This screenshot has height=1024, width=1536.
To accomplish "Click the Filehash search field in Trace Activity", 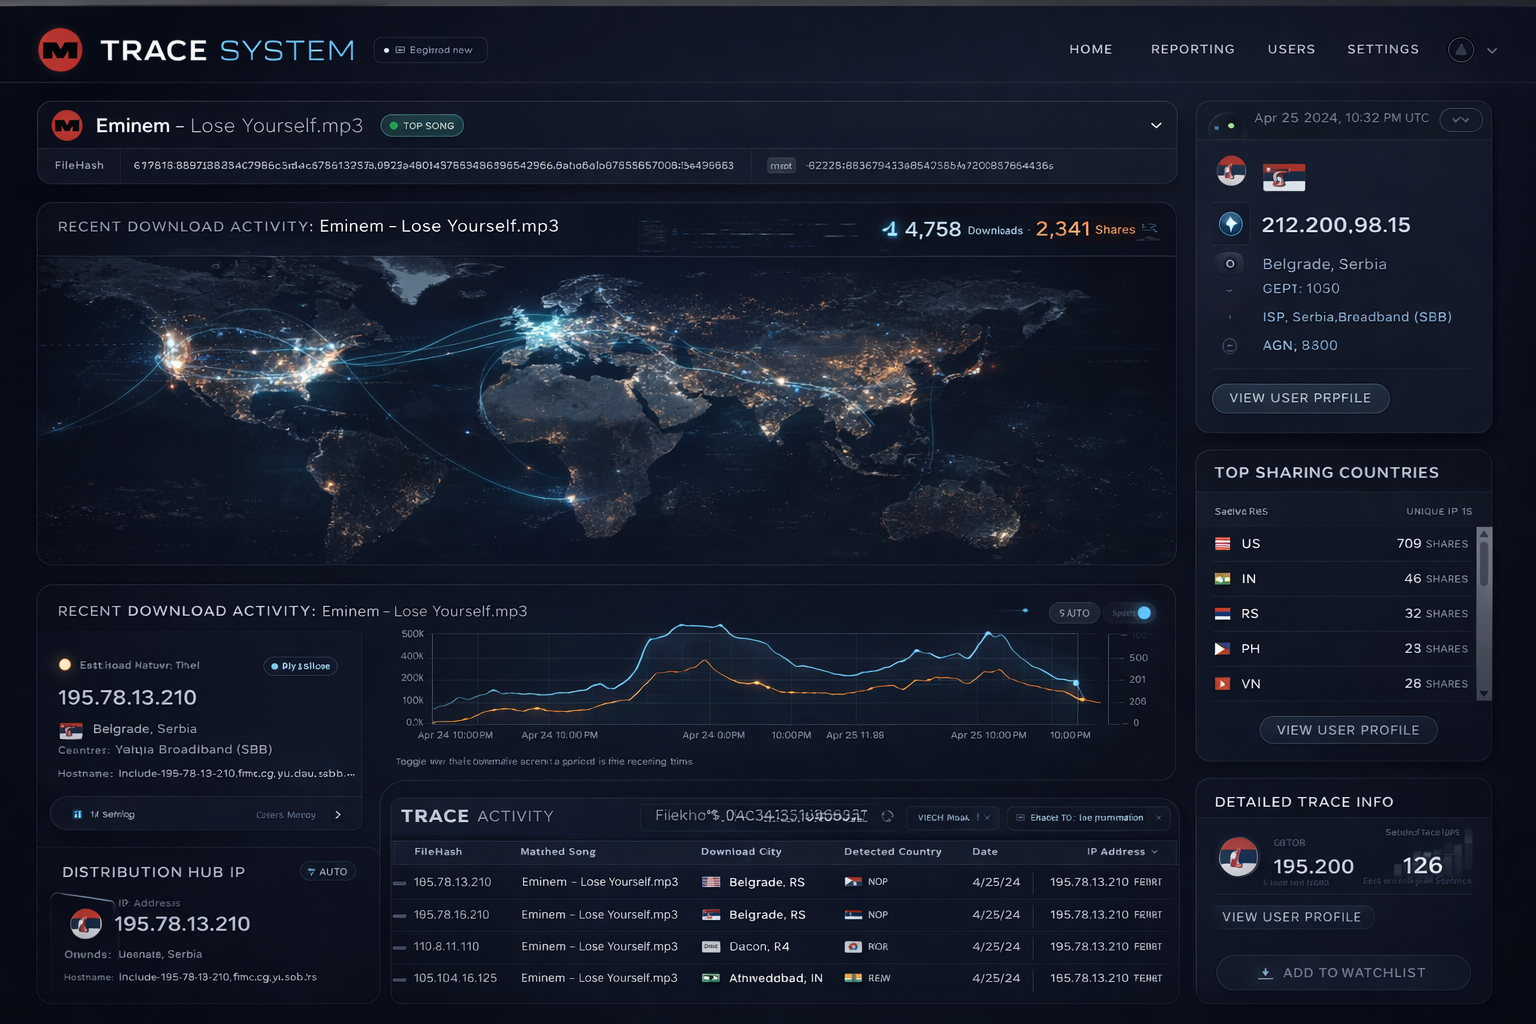I will click(x=760, y=816).
